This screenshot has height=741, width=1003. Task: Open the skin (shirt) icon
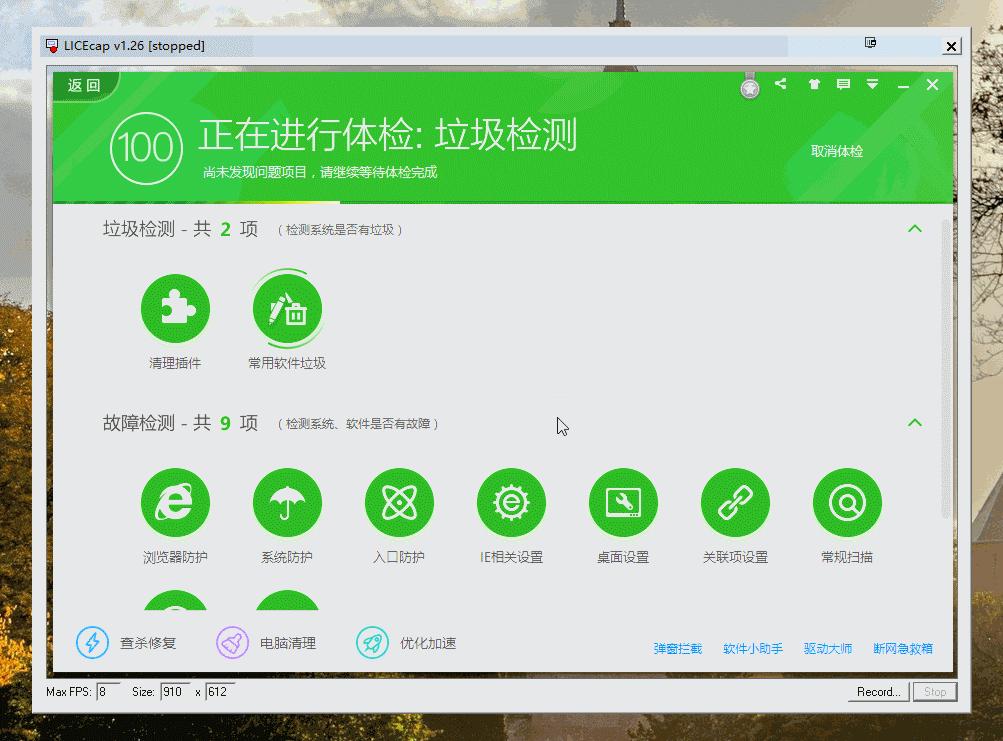[x=814, y=84]
